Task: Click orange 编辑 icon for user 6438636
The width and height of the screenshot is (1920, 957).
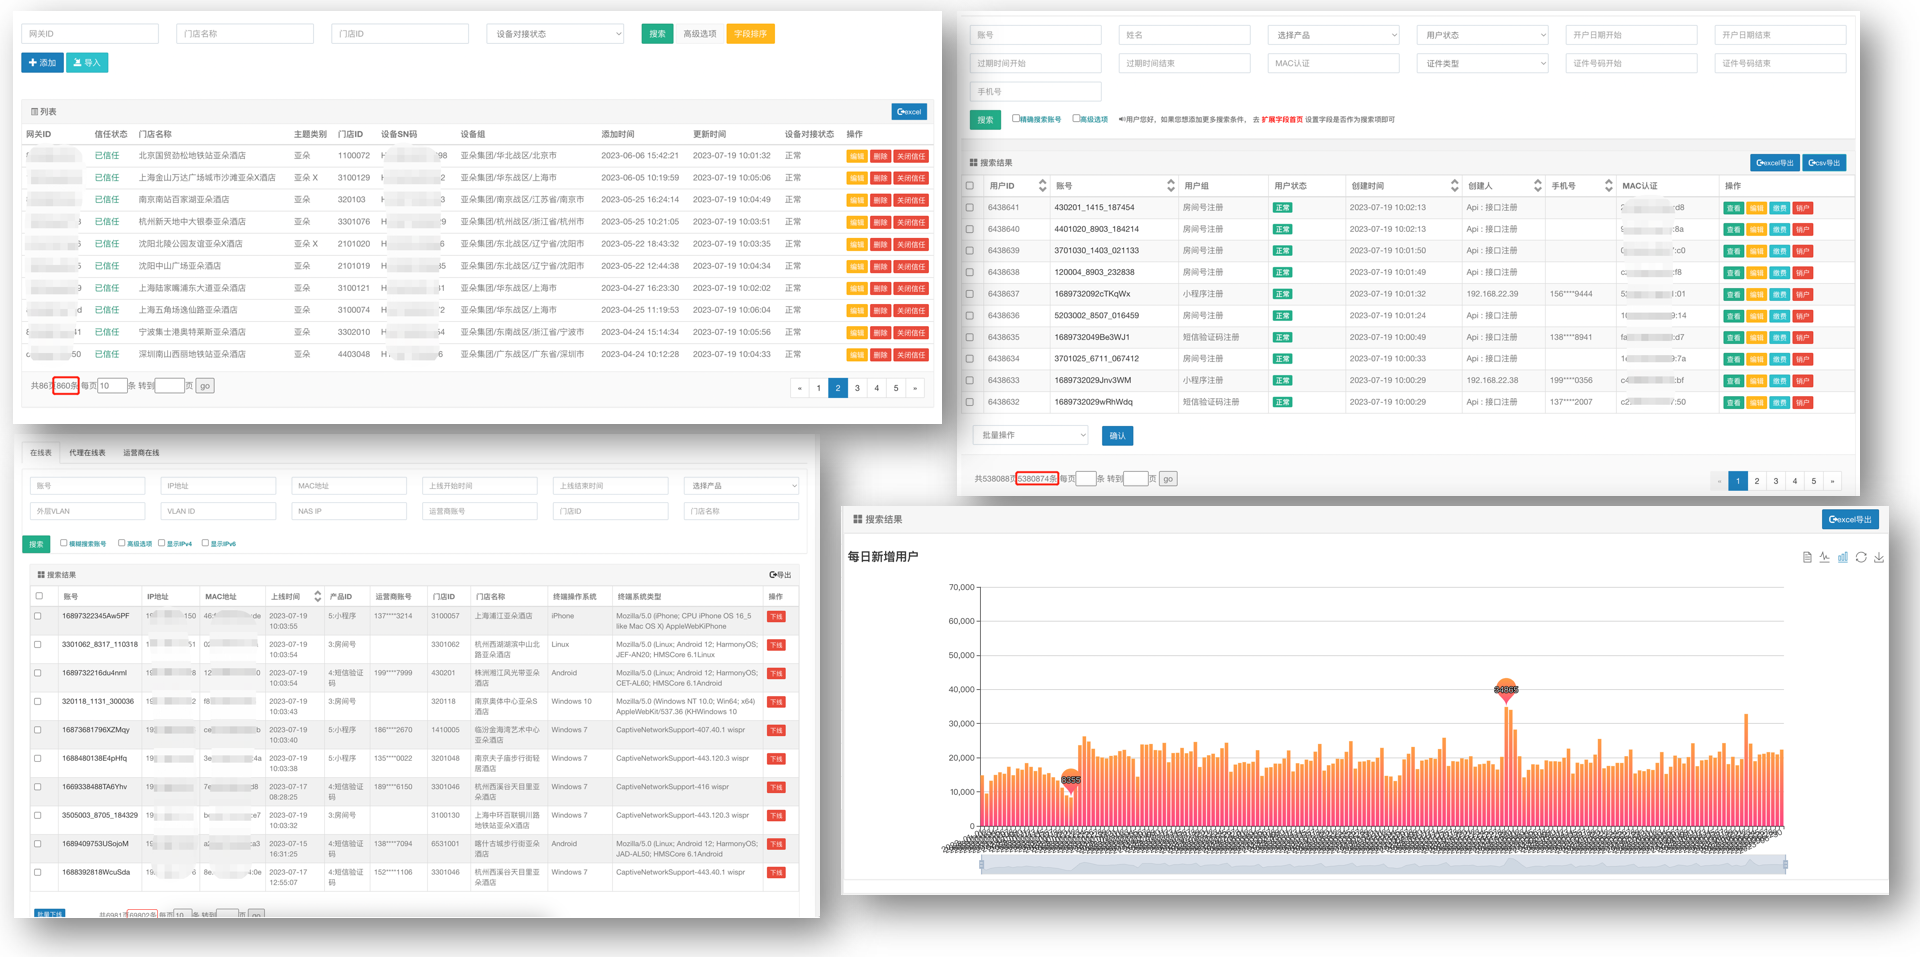Action: click(x=1756, y=316)
